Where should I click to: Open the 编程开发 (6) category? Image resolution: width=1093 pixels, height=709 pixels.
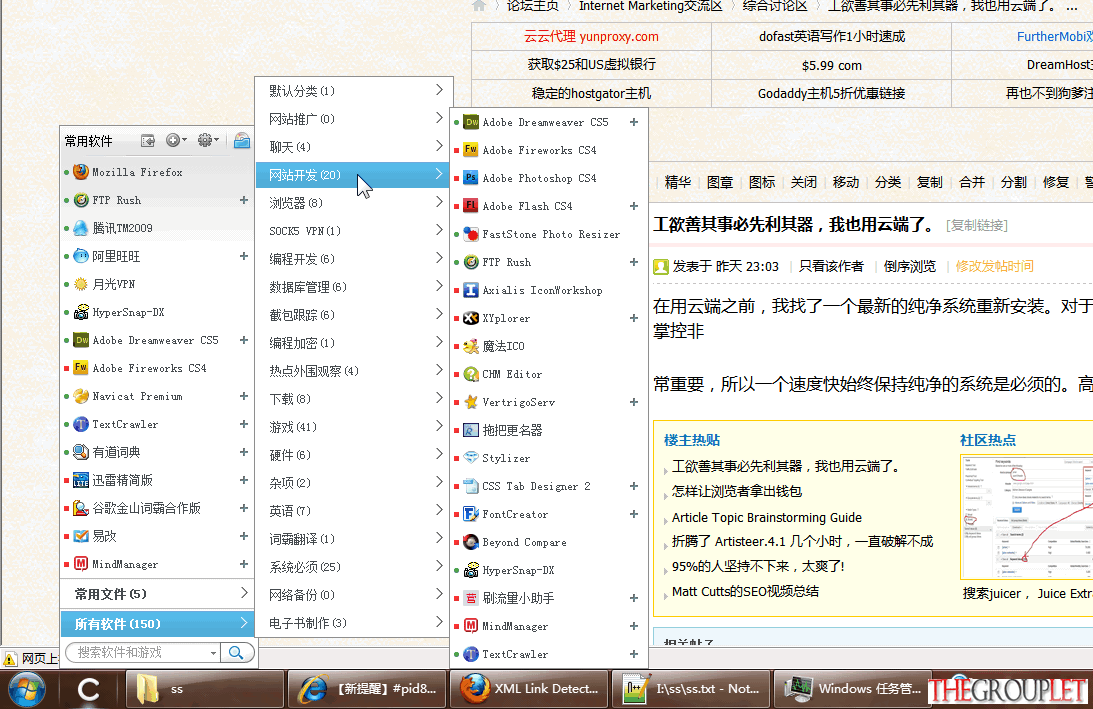[x=354, y=259]
